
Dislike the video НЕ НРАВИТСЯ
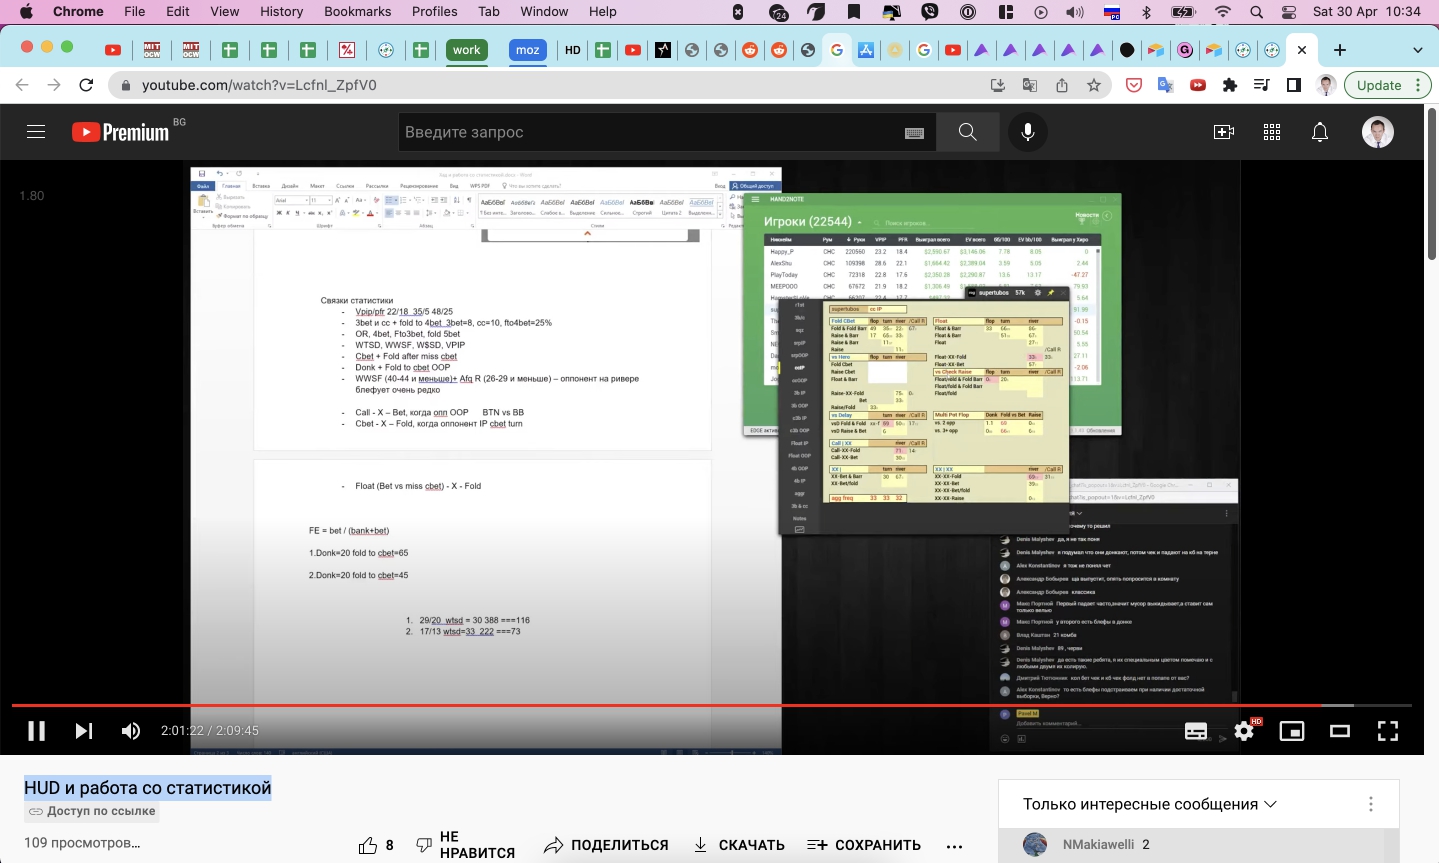(465, 845)
